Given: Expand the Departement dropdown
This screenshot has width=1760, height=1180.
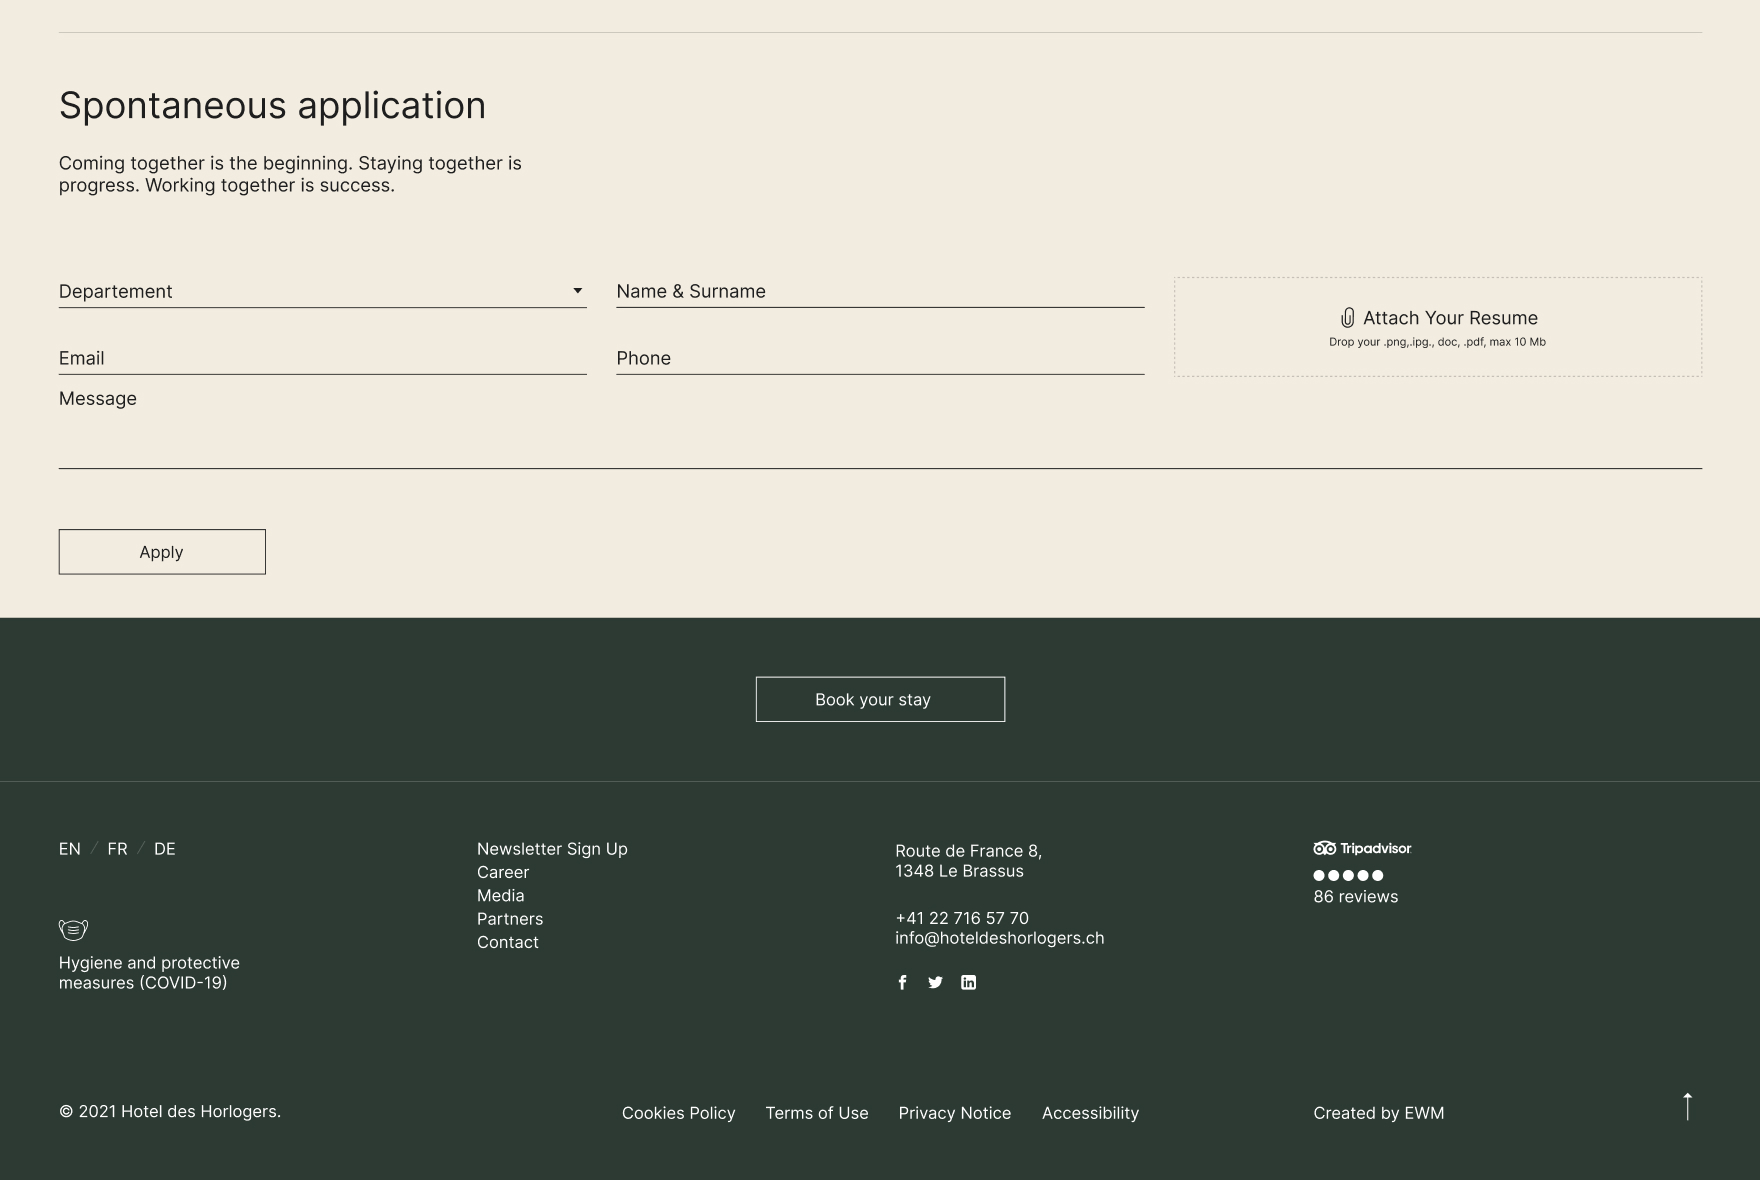Looking at the screenshot, I should [322, 291].
